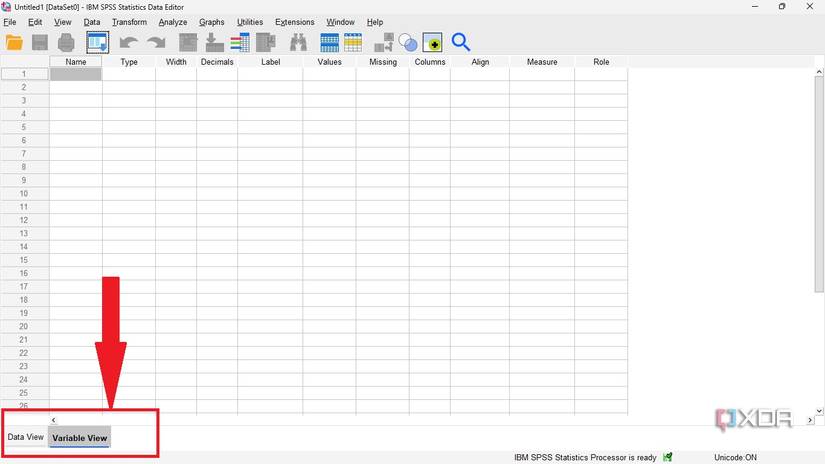Click the Show All Variables icon

coord(432,43)
